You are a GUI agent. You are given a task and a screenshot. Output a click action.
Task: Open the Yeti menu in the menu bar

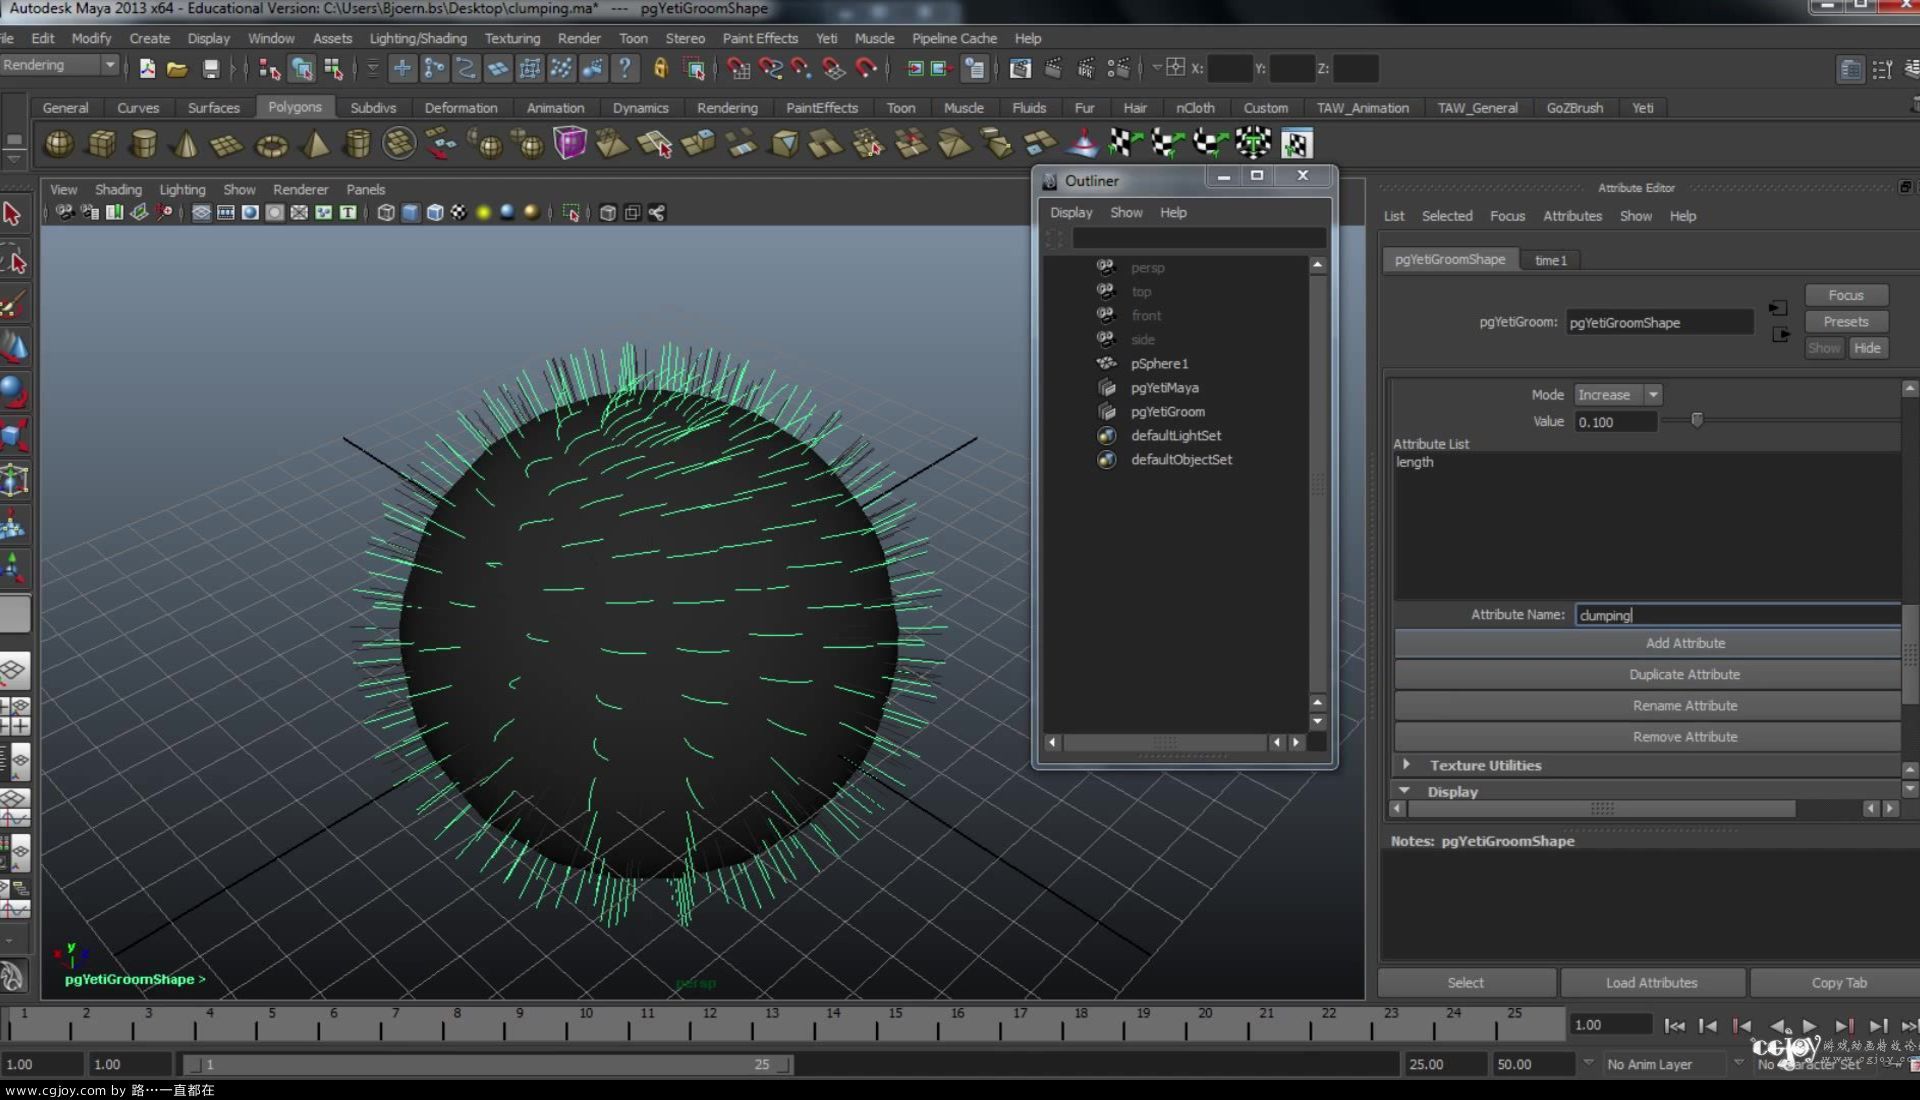coord(826,38)
